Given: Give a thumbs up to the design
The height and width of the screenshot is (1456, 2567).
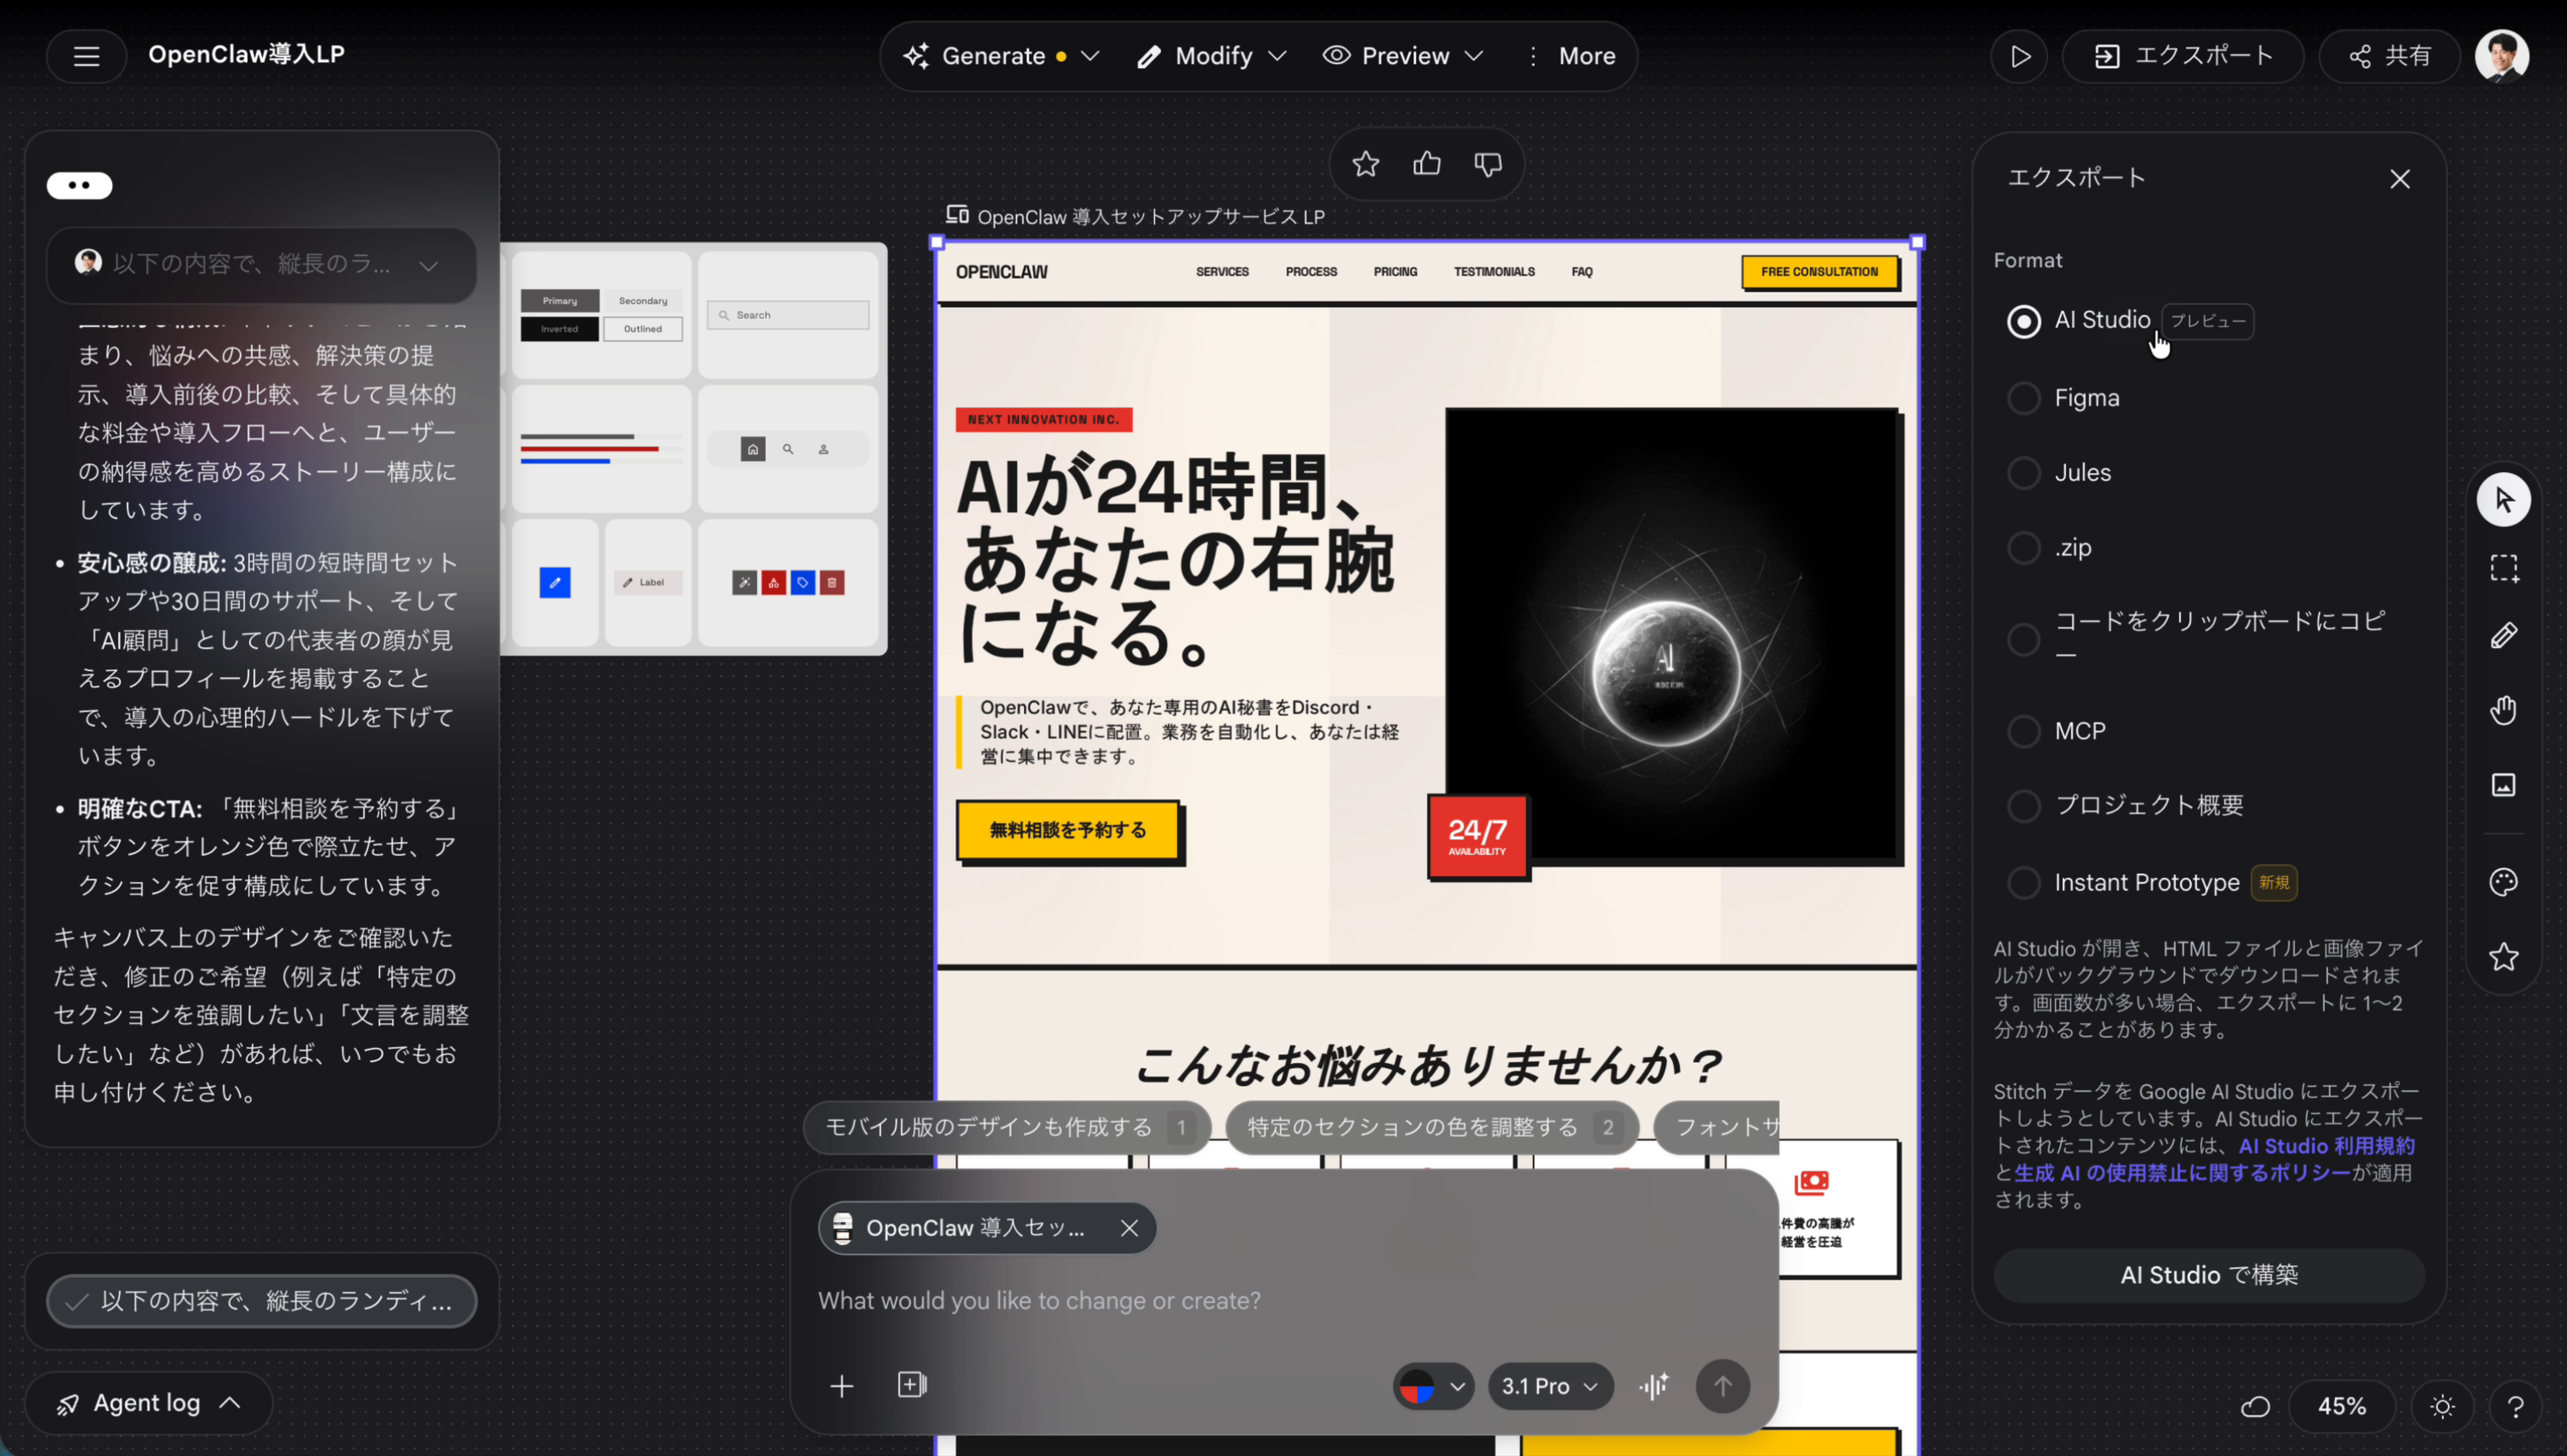Looking at the screenshot, I should pos(1426,163).
